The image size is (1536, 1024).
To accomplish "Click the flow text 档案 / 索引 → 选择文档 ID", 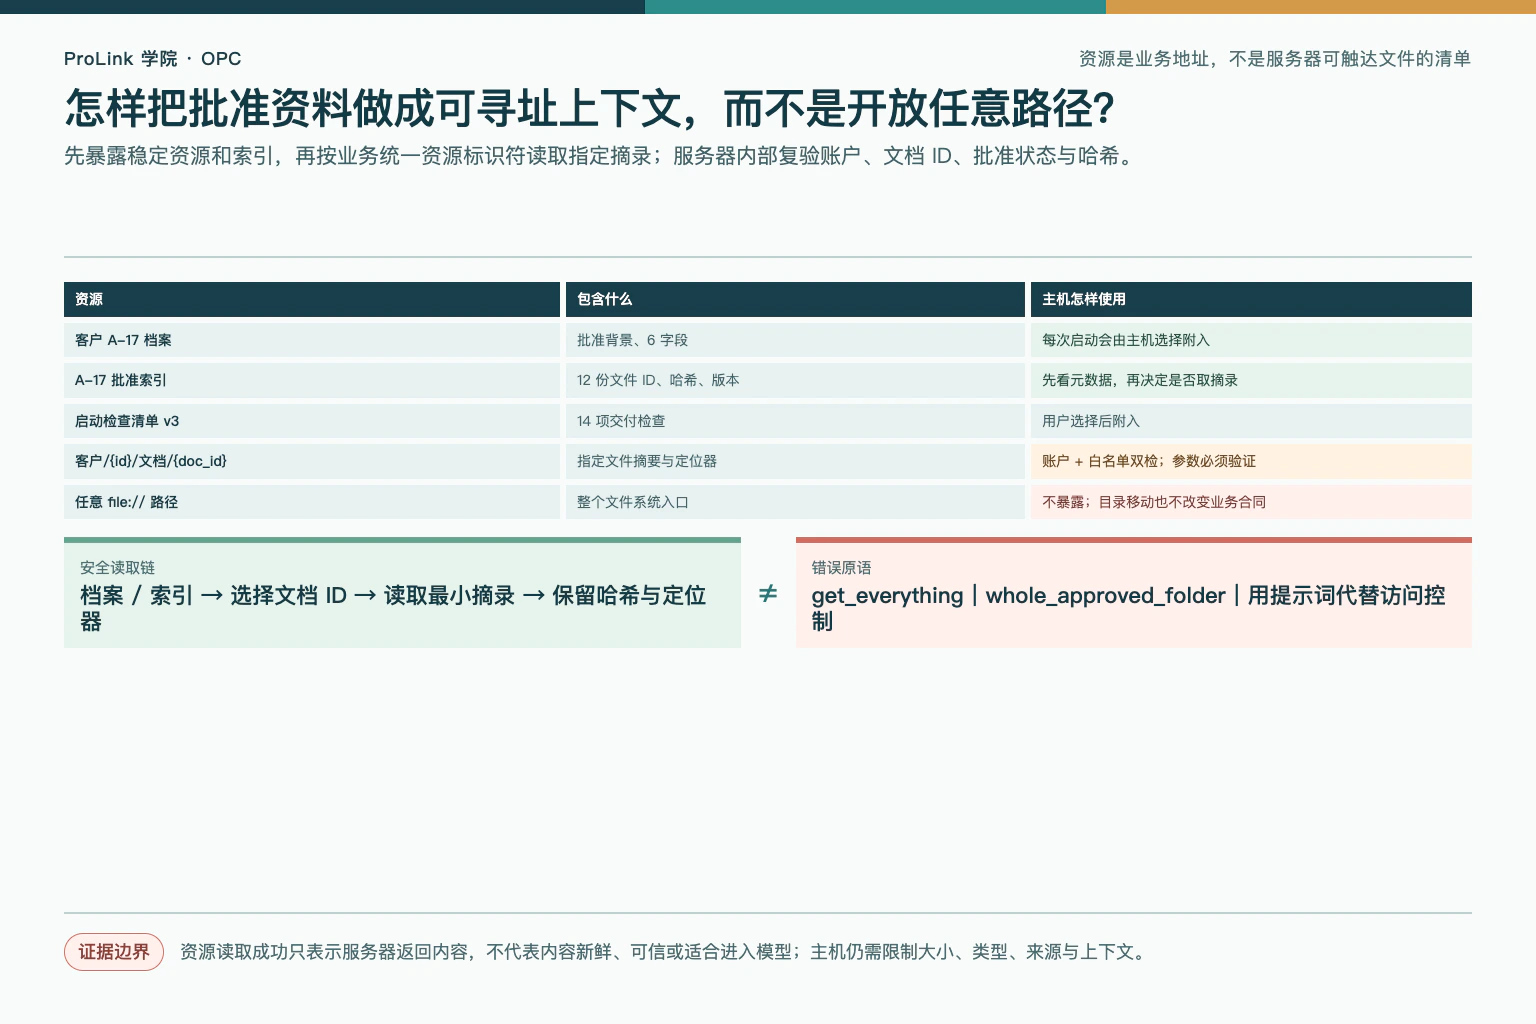I will pyautogui.click(x=393, y=608).
